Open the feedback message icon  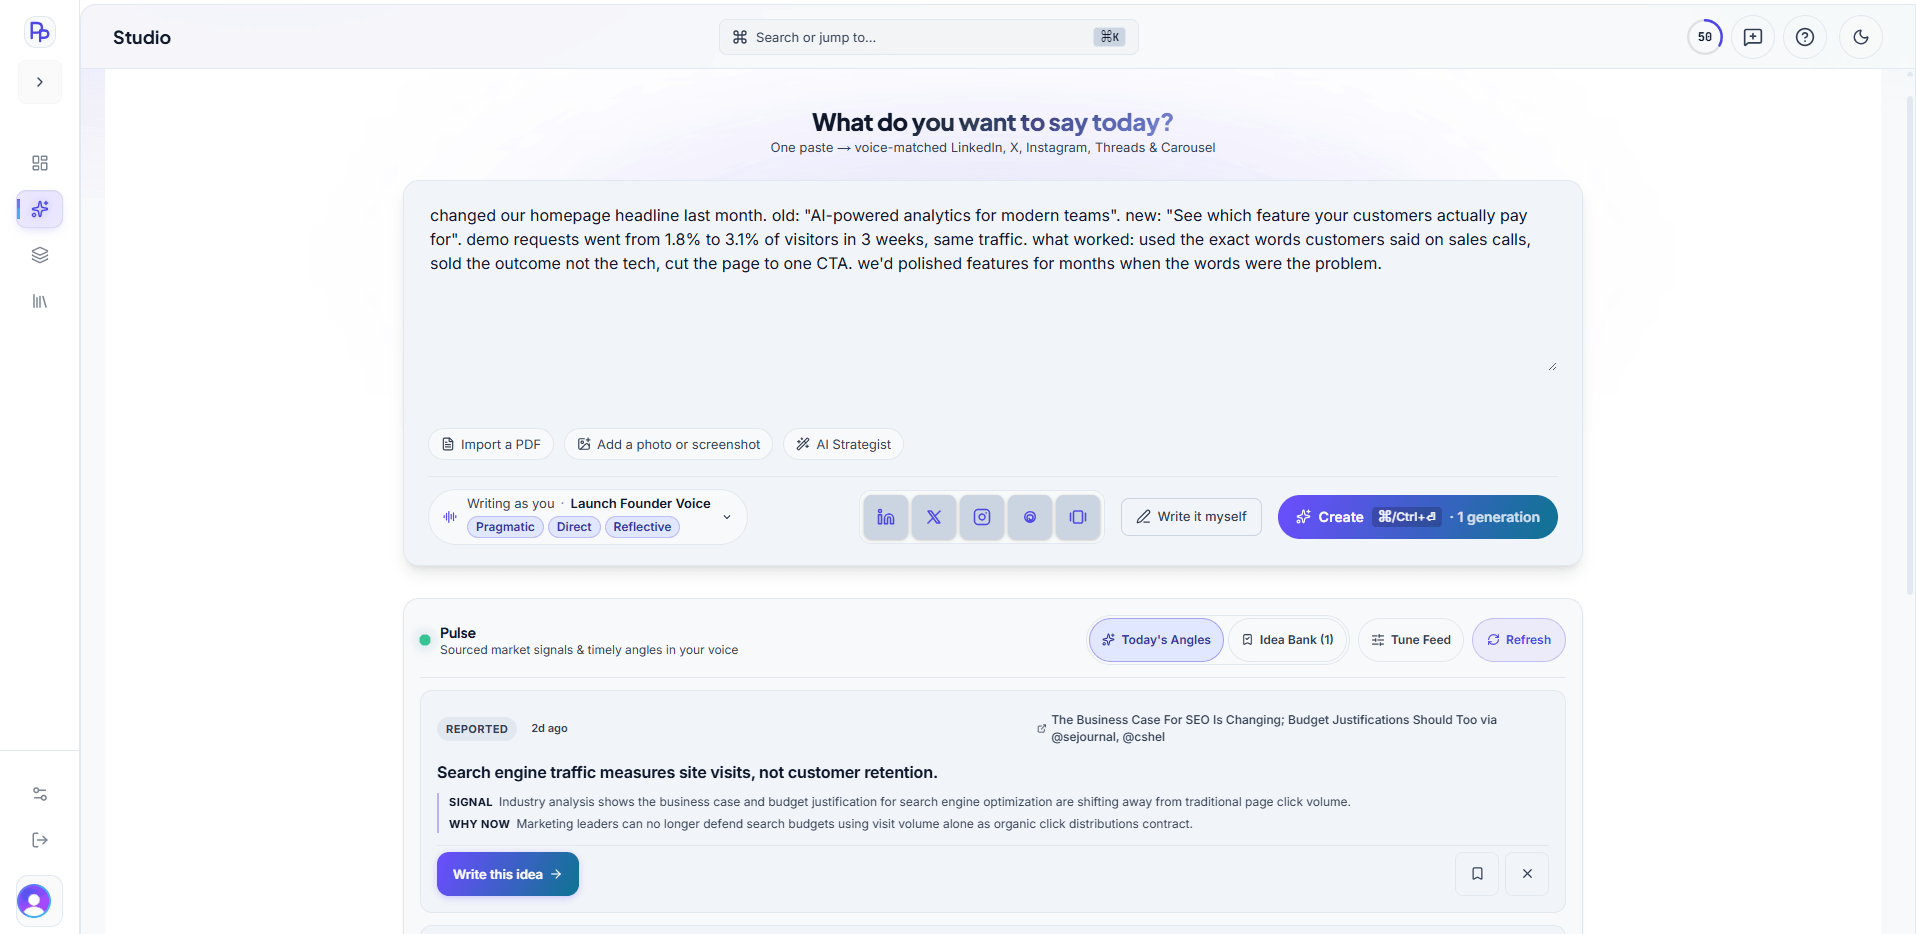pos(1753,37)
